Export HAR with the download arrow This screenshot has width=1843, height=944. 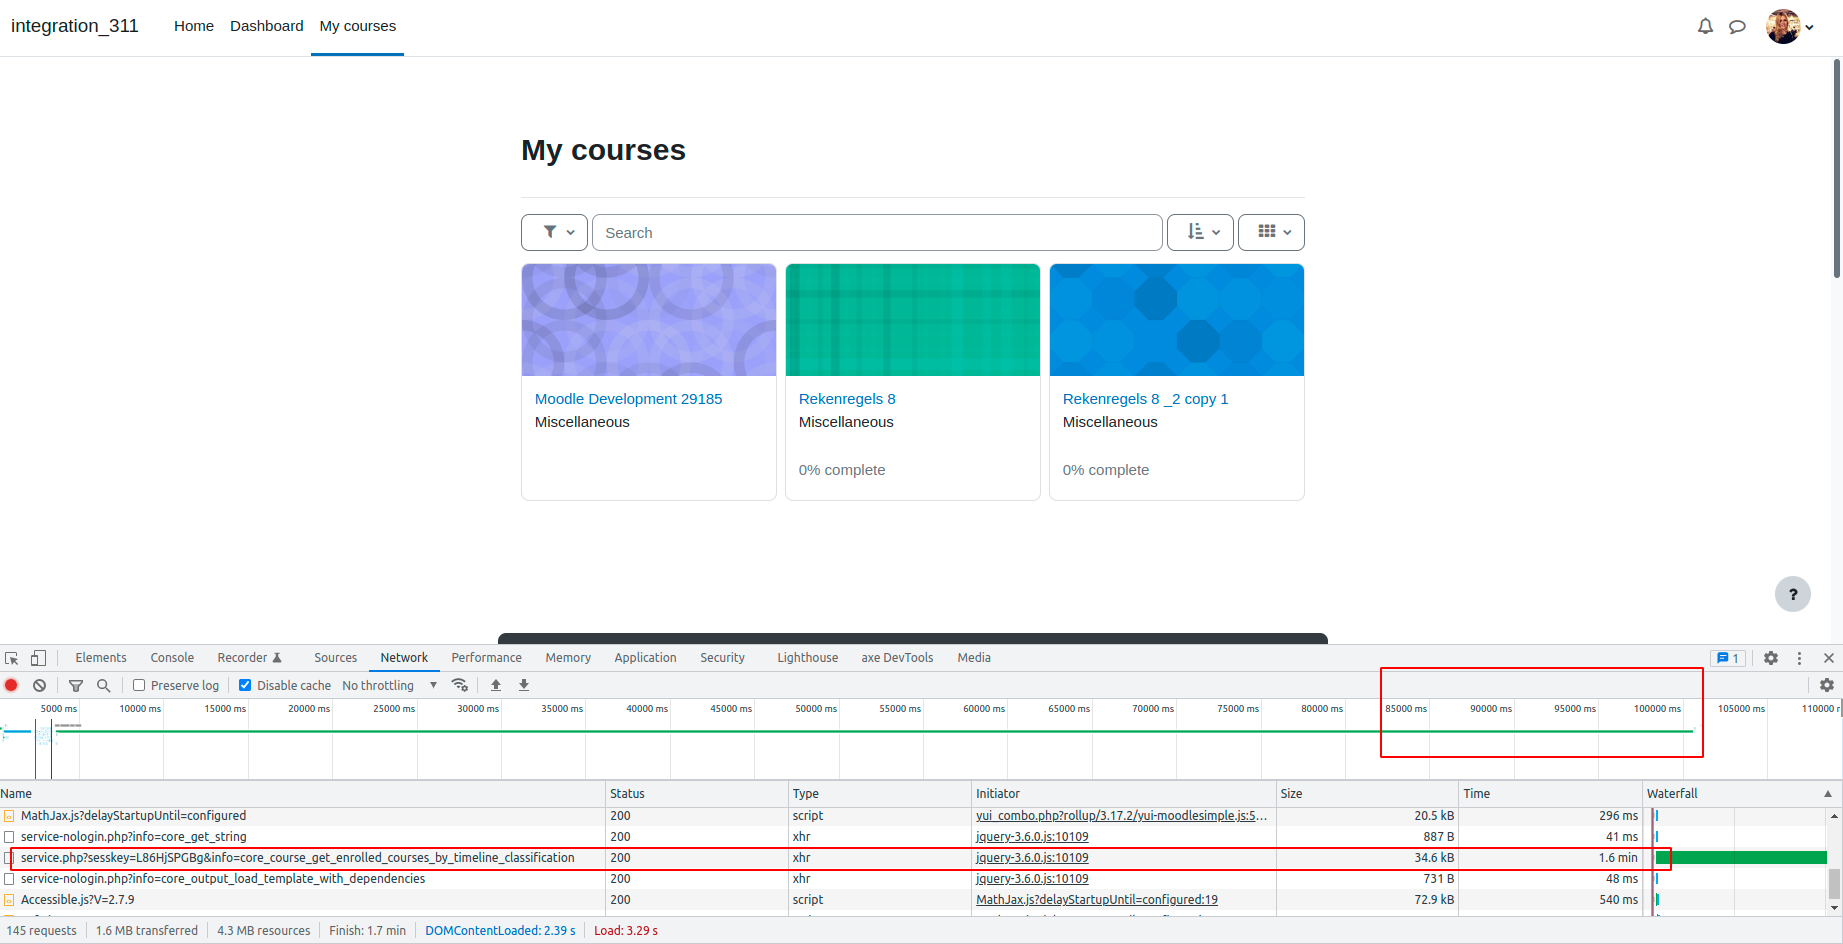(x=523, y=685)
